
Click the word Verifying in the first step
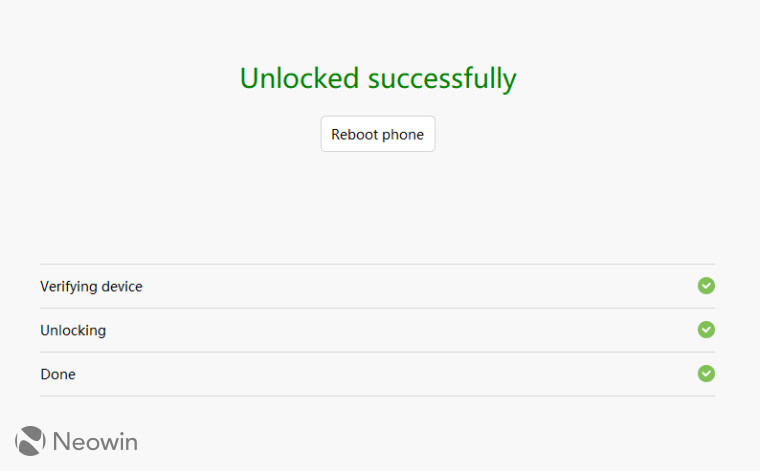pyautogui.click(x=69, y=286)
